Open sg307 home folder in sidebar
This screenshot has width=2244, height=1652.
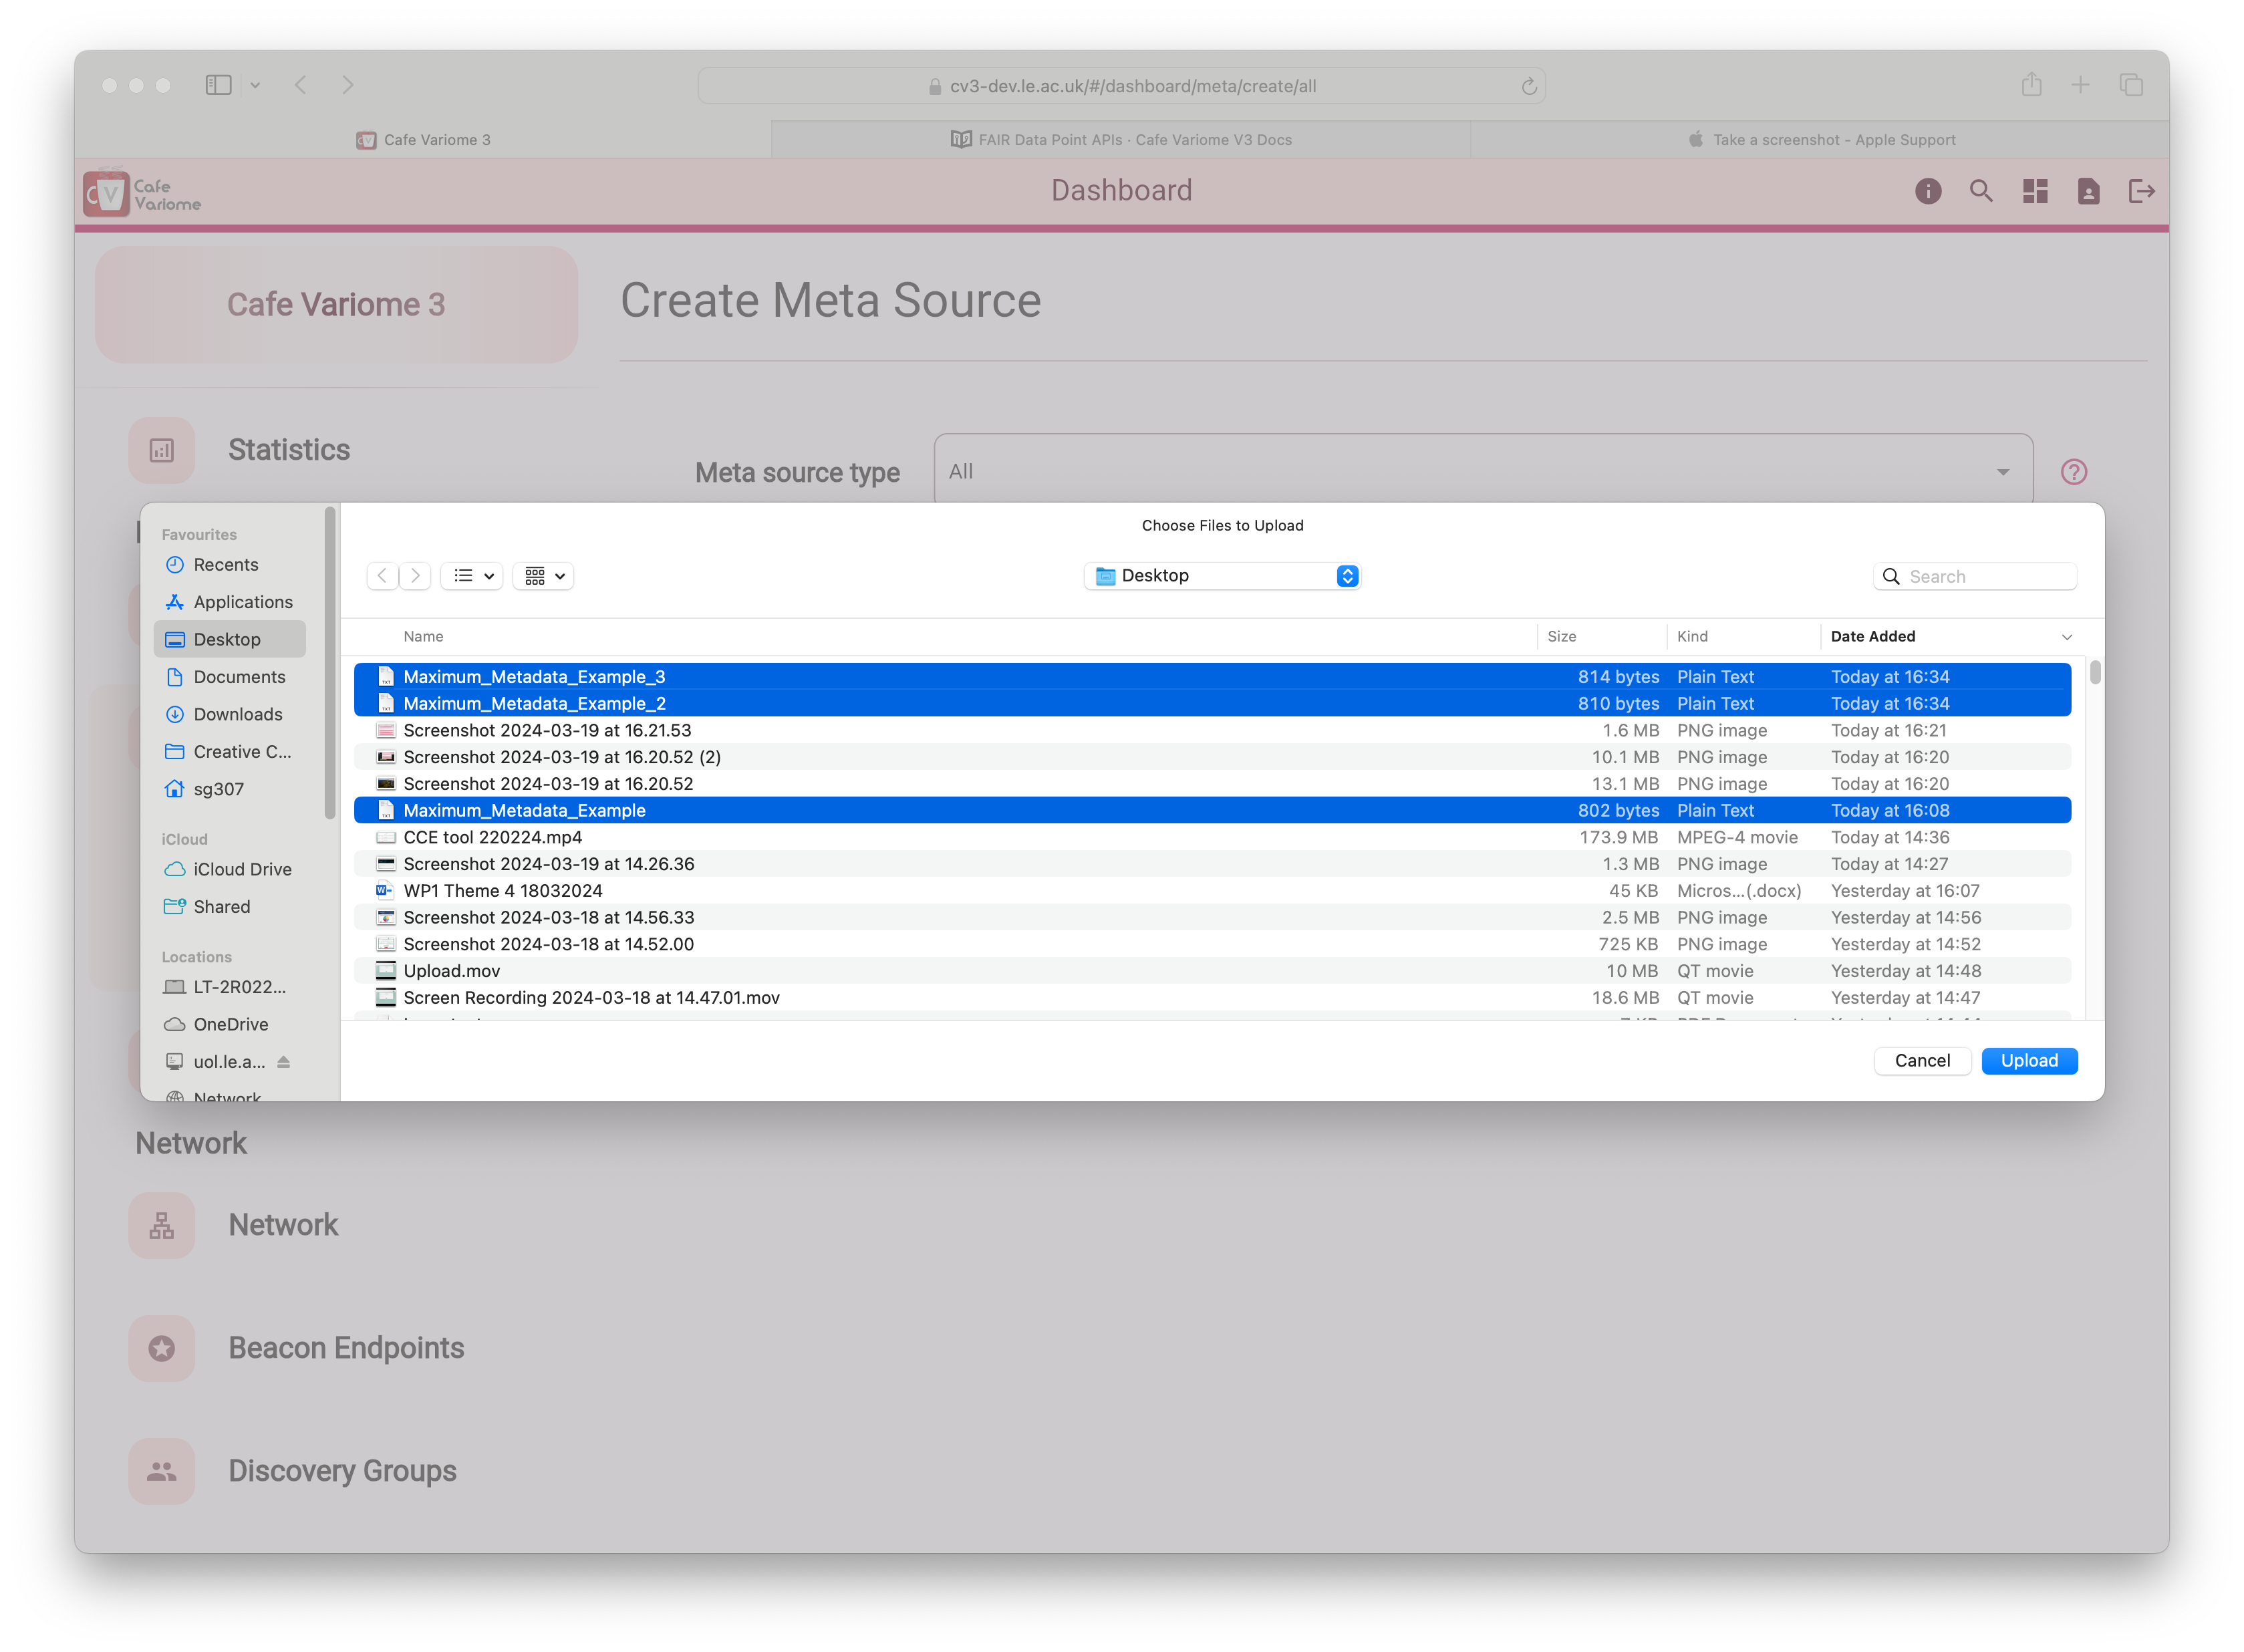click(230, 789)
